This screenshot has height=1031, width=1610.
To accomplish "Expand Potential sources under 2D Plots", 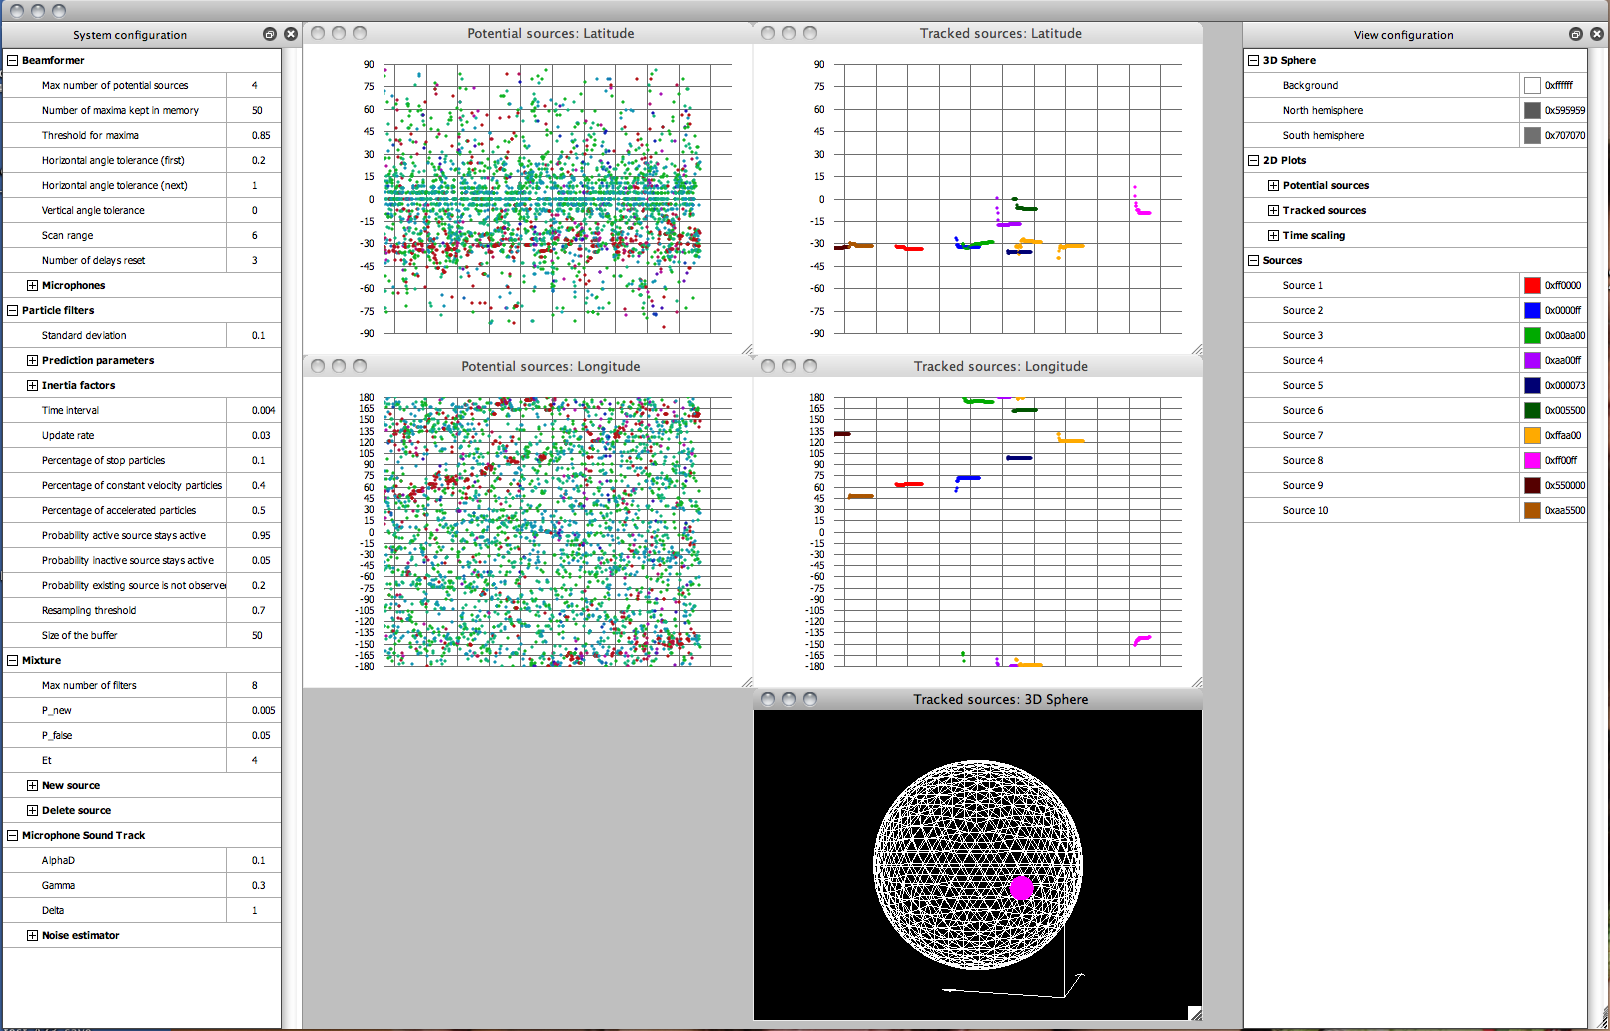I will (1273, 185).
